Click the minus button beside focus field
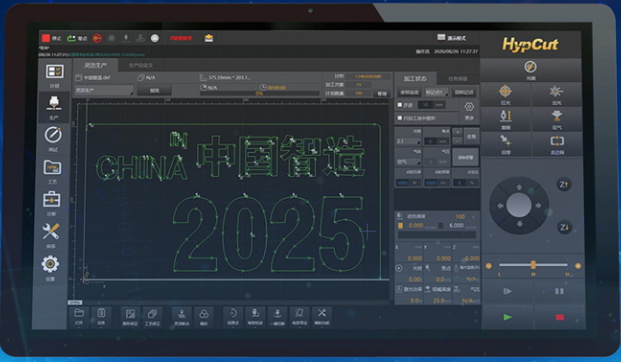 click(x=457, y=141)
